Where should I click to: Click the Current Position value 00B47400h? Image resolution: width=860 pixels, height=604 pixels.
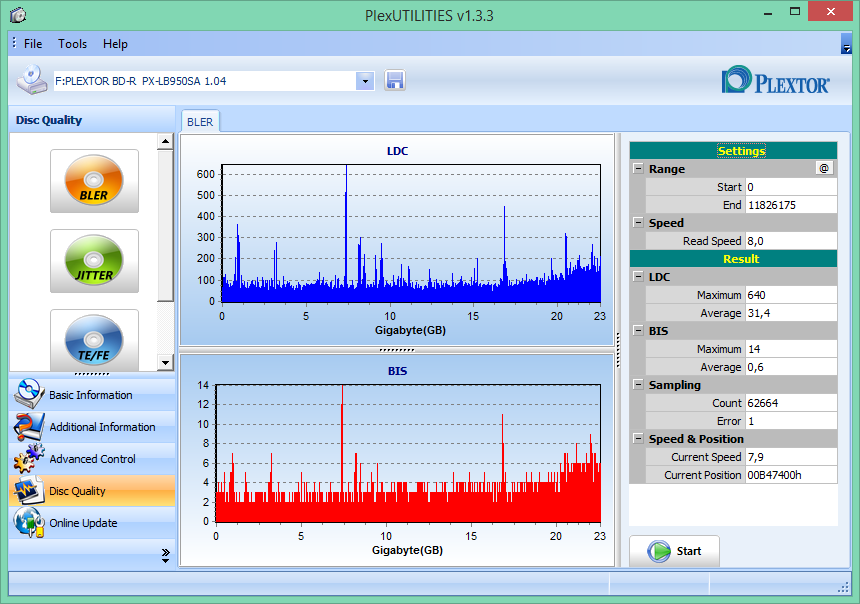pos(790,475)
